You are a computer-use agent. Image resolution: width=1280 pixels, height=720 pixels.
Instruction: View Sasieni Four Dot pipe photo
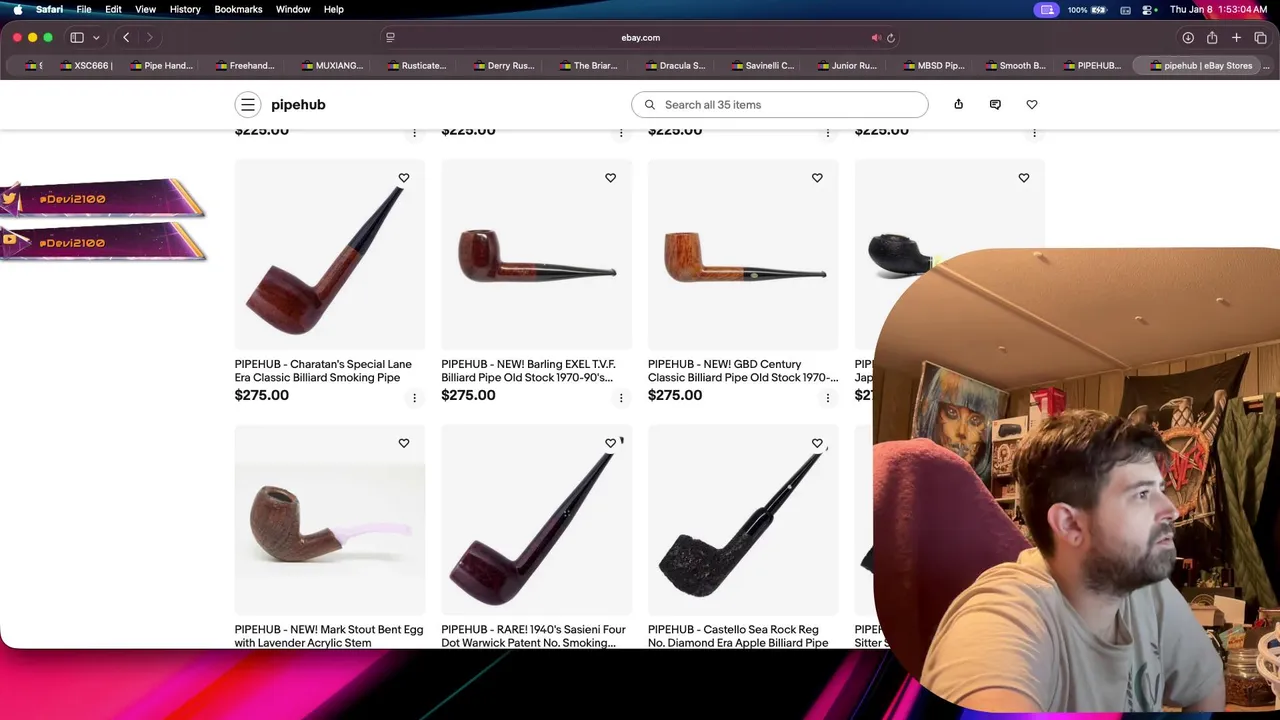pos(536,520)
